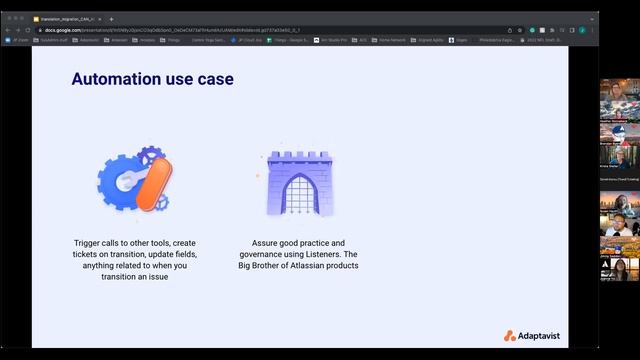The height and width of the screenshot is (360, 640).
Task: Click text 'Trigger calls to other tools, create'
Action: pos(135,243)
